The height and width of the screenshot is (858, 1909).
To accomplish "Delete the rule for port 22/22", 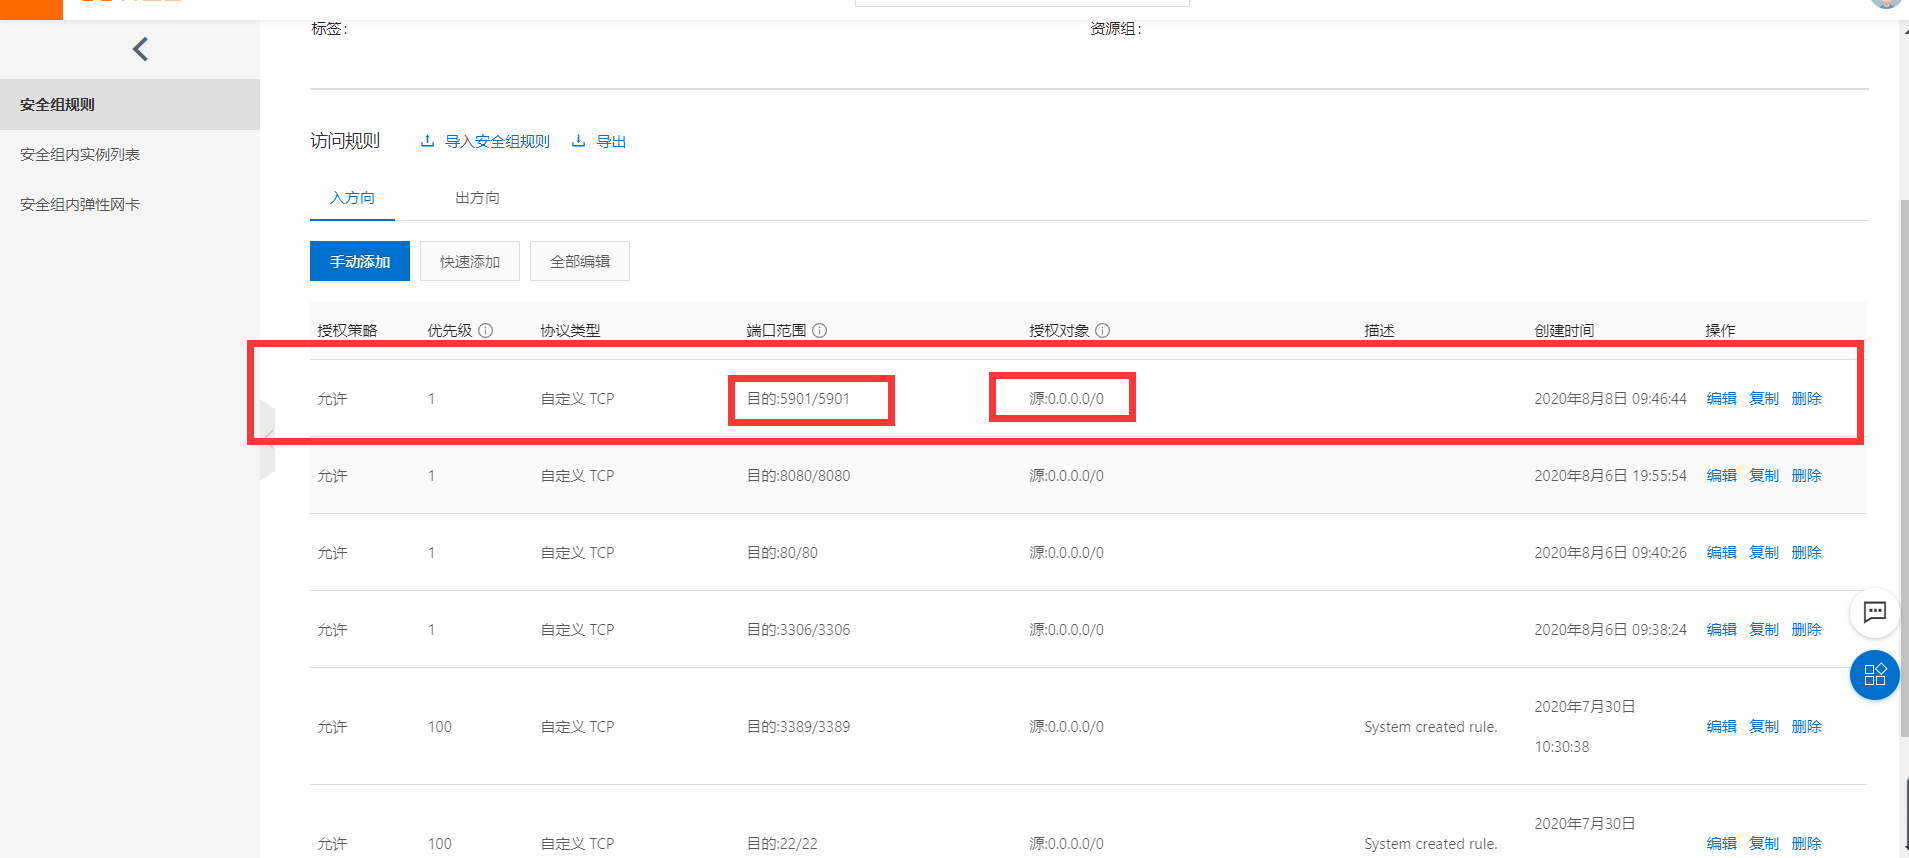I will pyautogui.click(x=1806, y=844).
